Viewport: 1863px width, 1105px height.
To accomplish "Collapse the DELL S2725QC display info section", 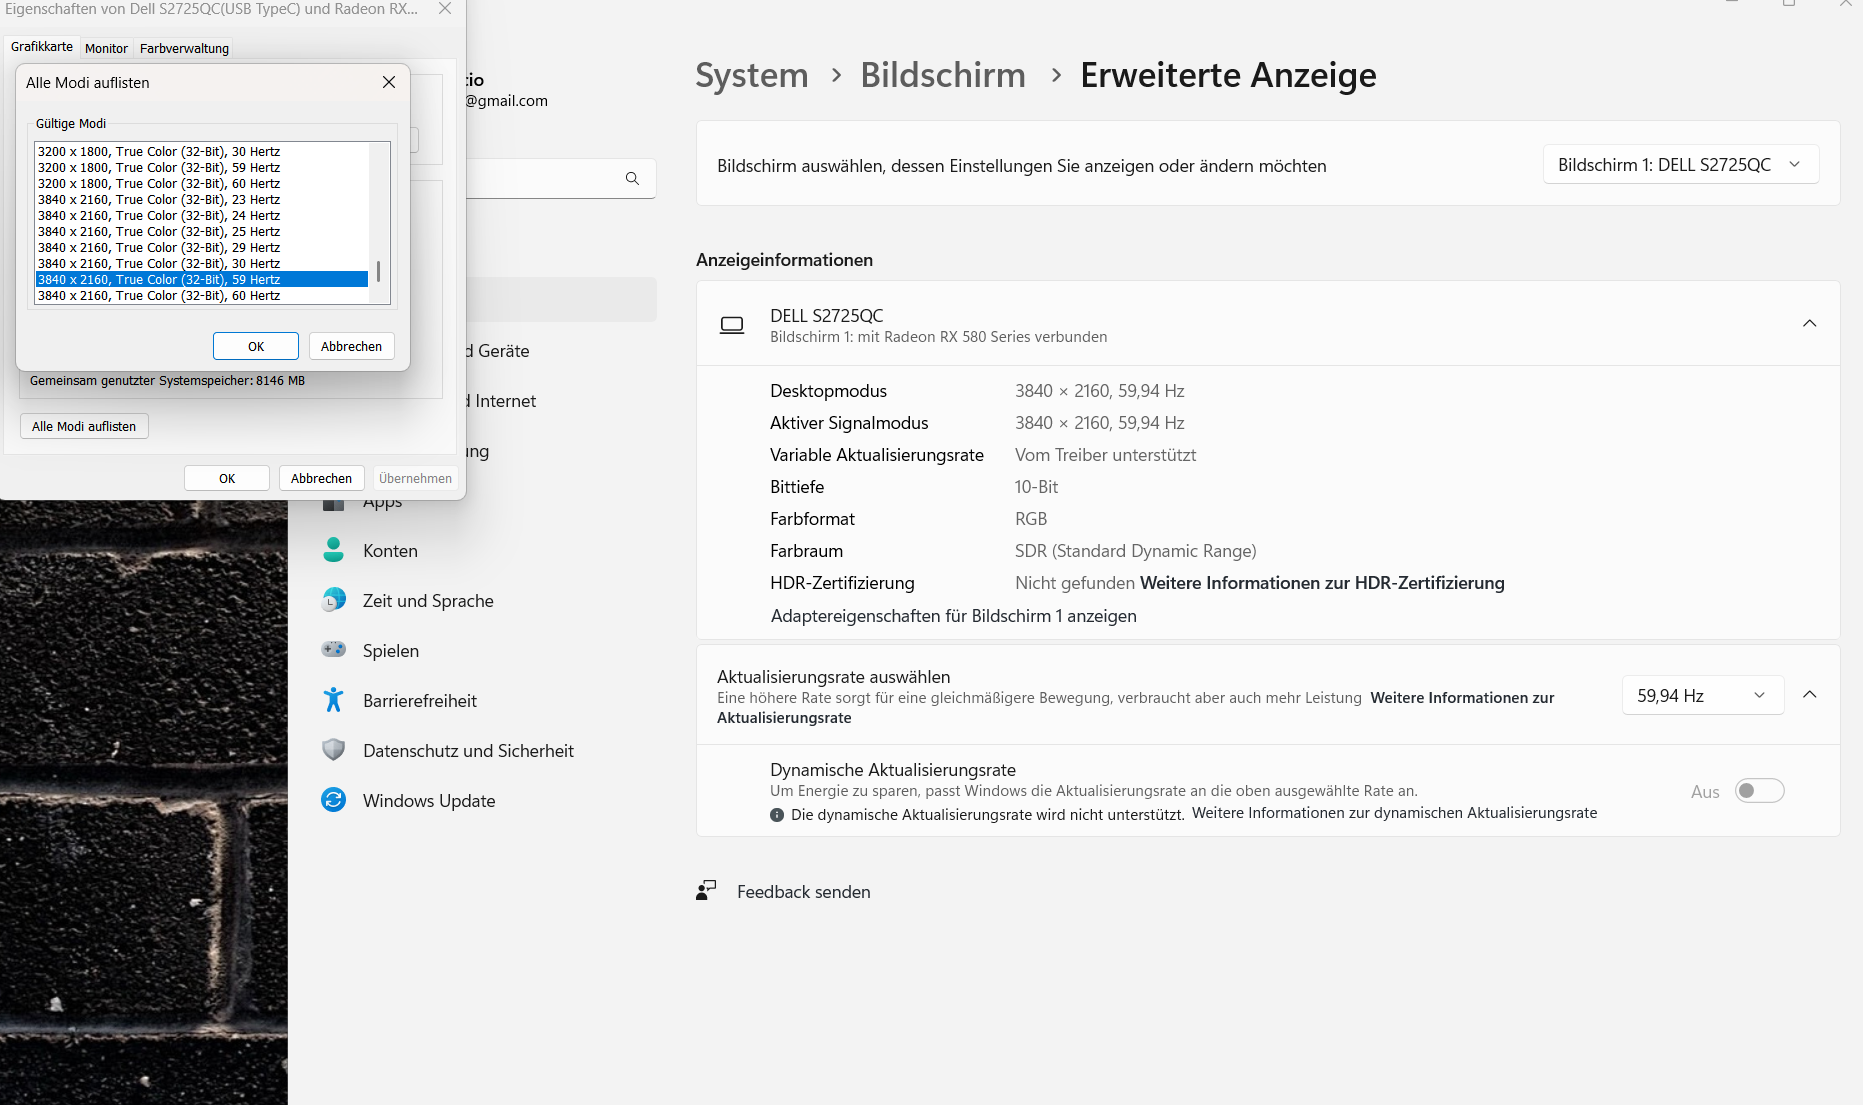I will (x=1809, y=324).
